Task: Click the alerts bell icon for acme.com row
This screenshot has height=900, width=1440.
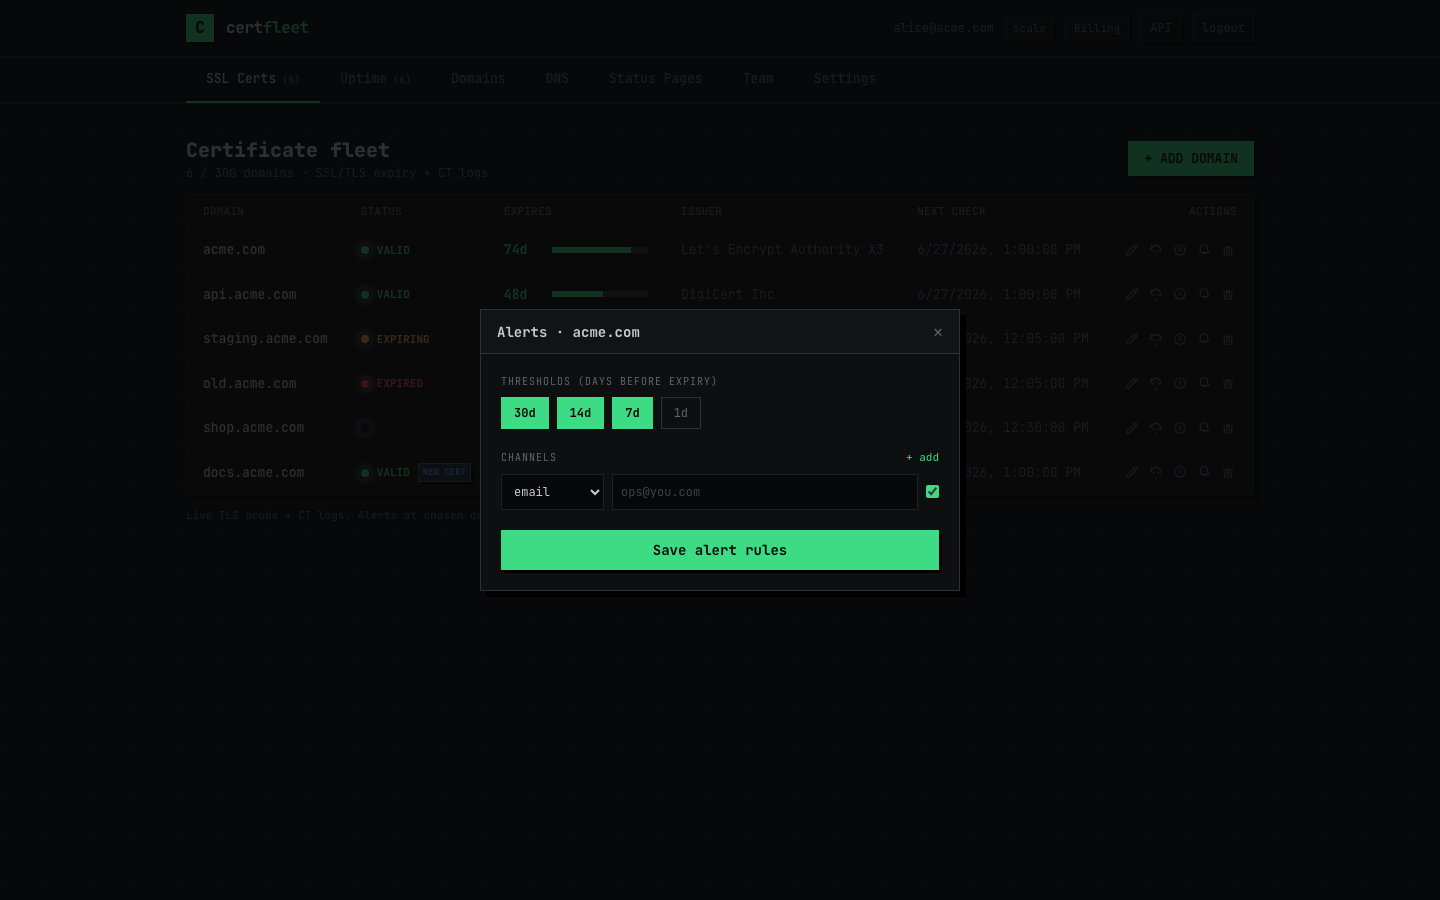Action: tap(1204, 250)
